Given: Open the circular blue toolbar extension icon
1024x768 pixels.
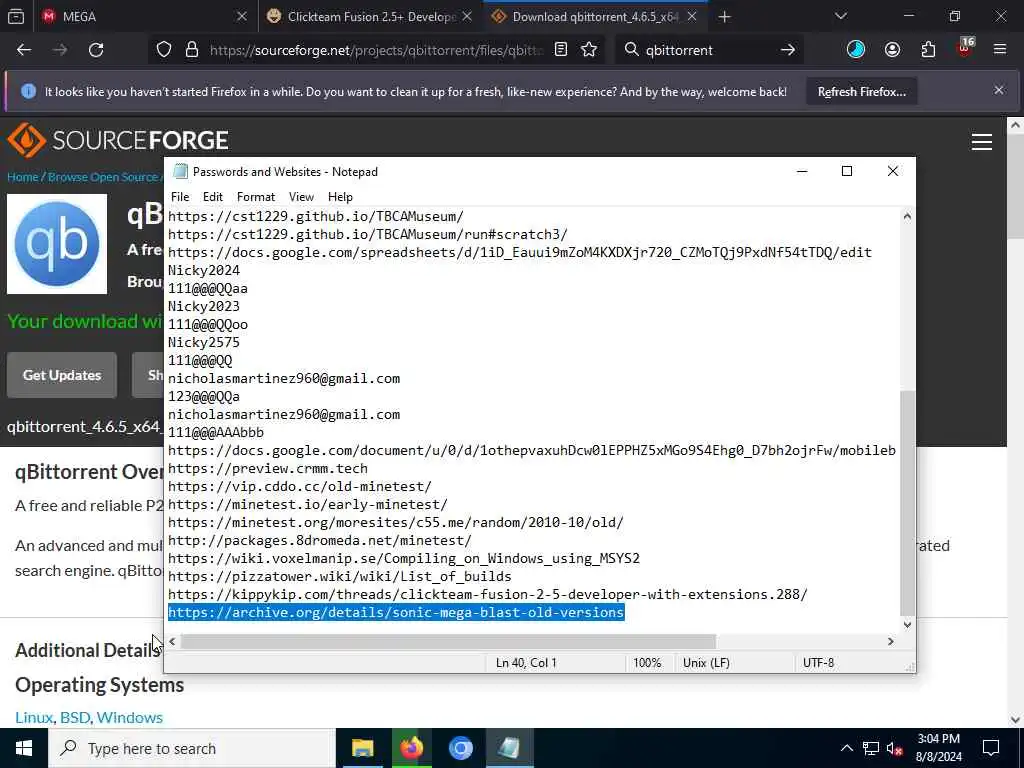Looking at the screenshot, I should point(856,50).
